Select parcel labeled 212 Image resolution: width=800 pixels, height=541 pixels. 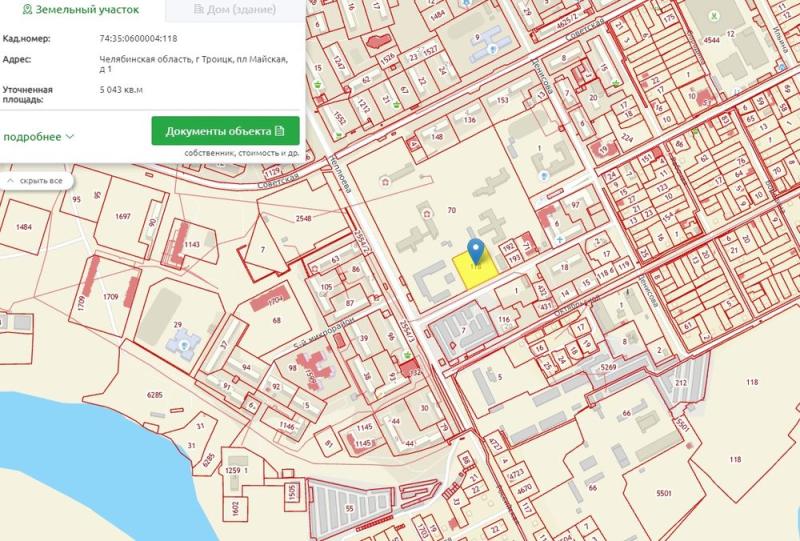click(x=681, y=383)
